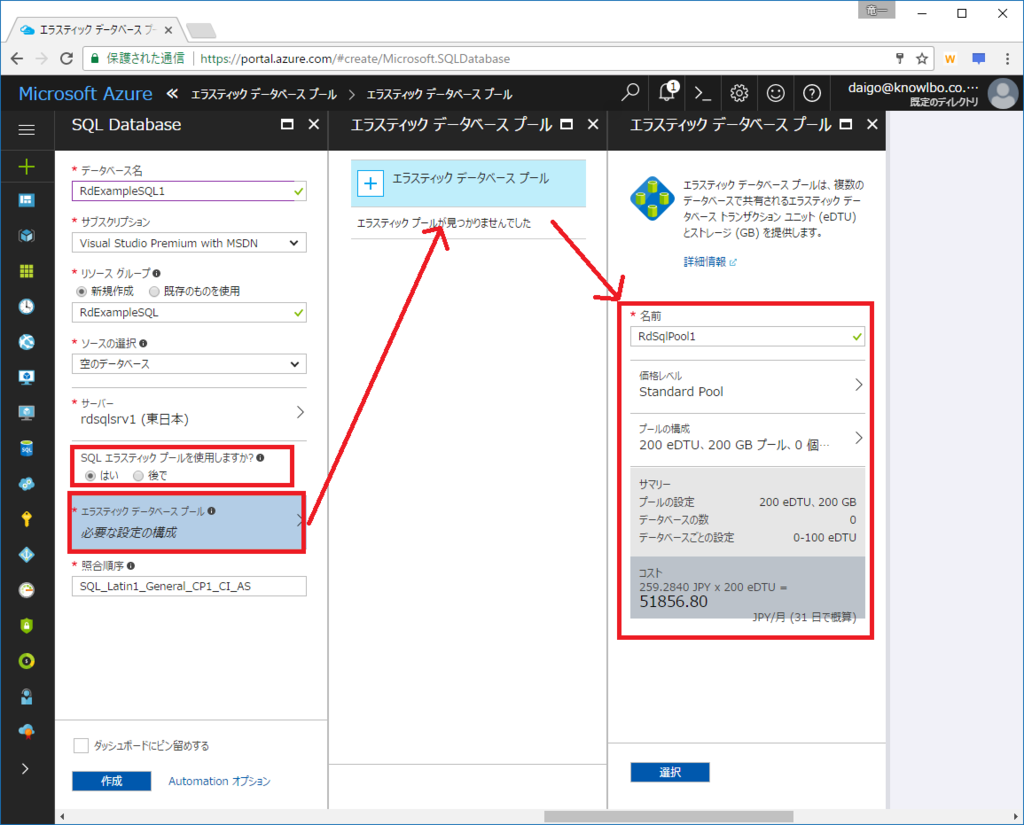Open the cloud with ribbon Advisor icon
1024x825 pixels.
click(x=27, y=732)
